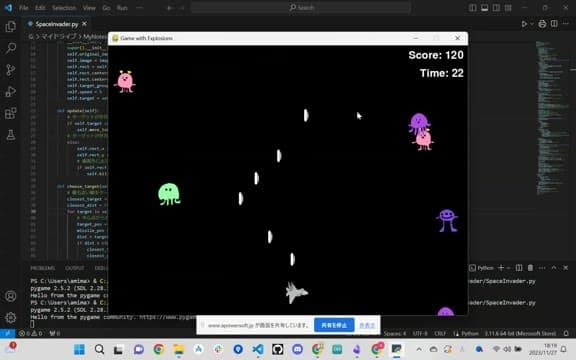
Task: Toggle the bottom panel layout
Action: [x=485, y=8]
